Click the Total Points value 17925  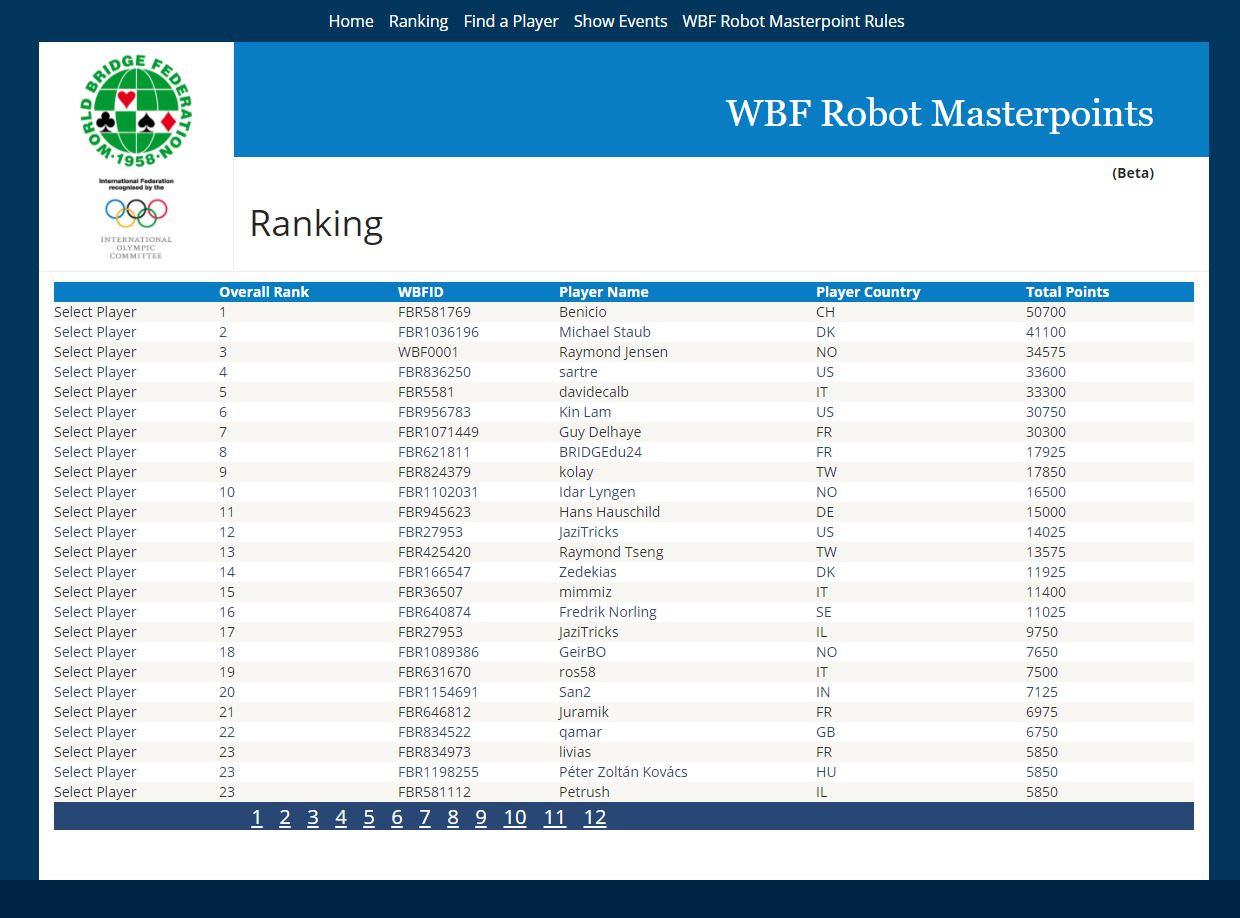(x=1046, y=452)
